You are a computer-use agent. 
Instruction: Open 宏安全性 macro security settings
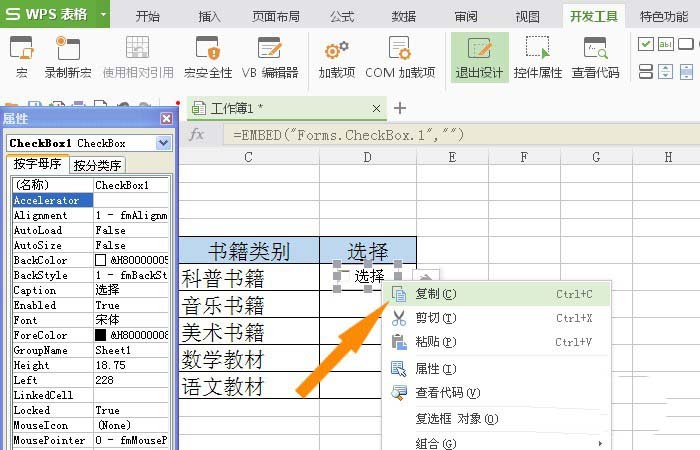click(x=207, y=56)
